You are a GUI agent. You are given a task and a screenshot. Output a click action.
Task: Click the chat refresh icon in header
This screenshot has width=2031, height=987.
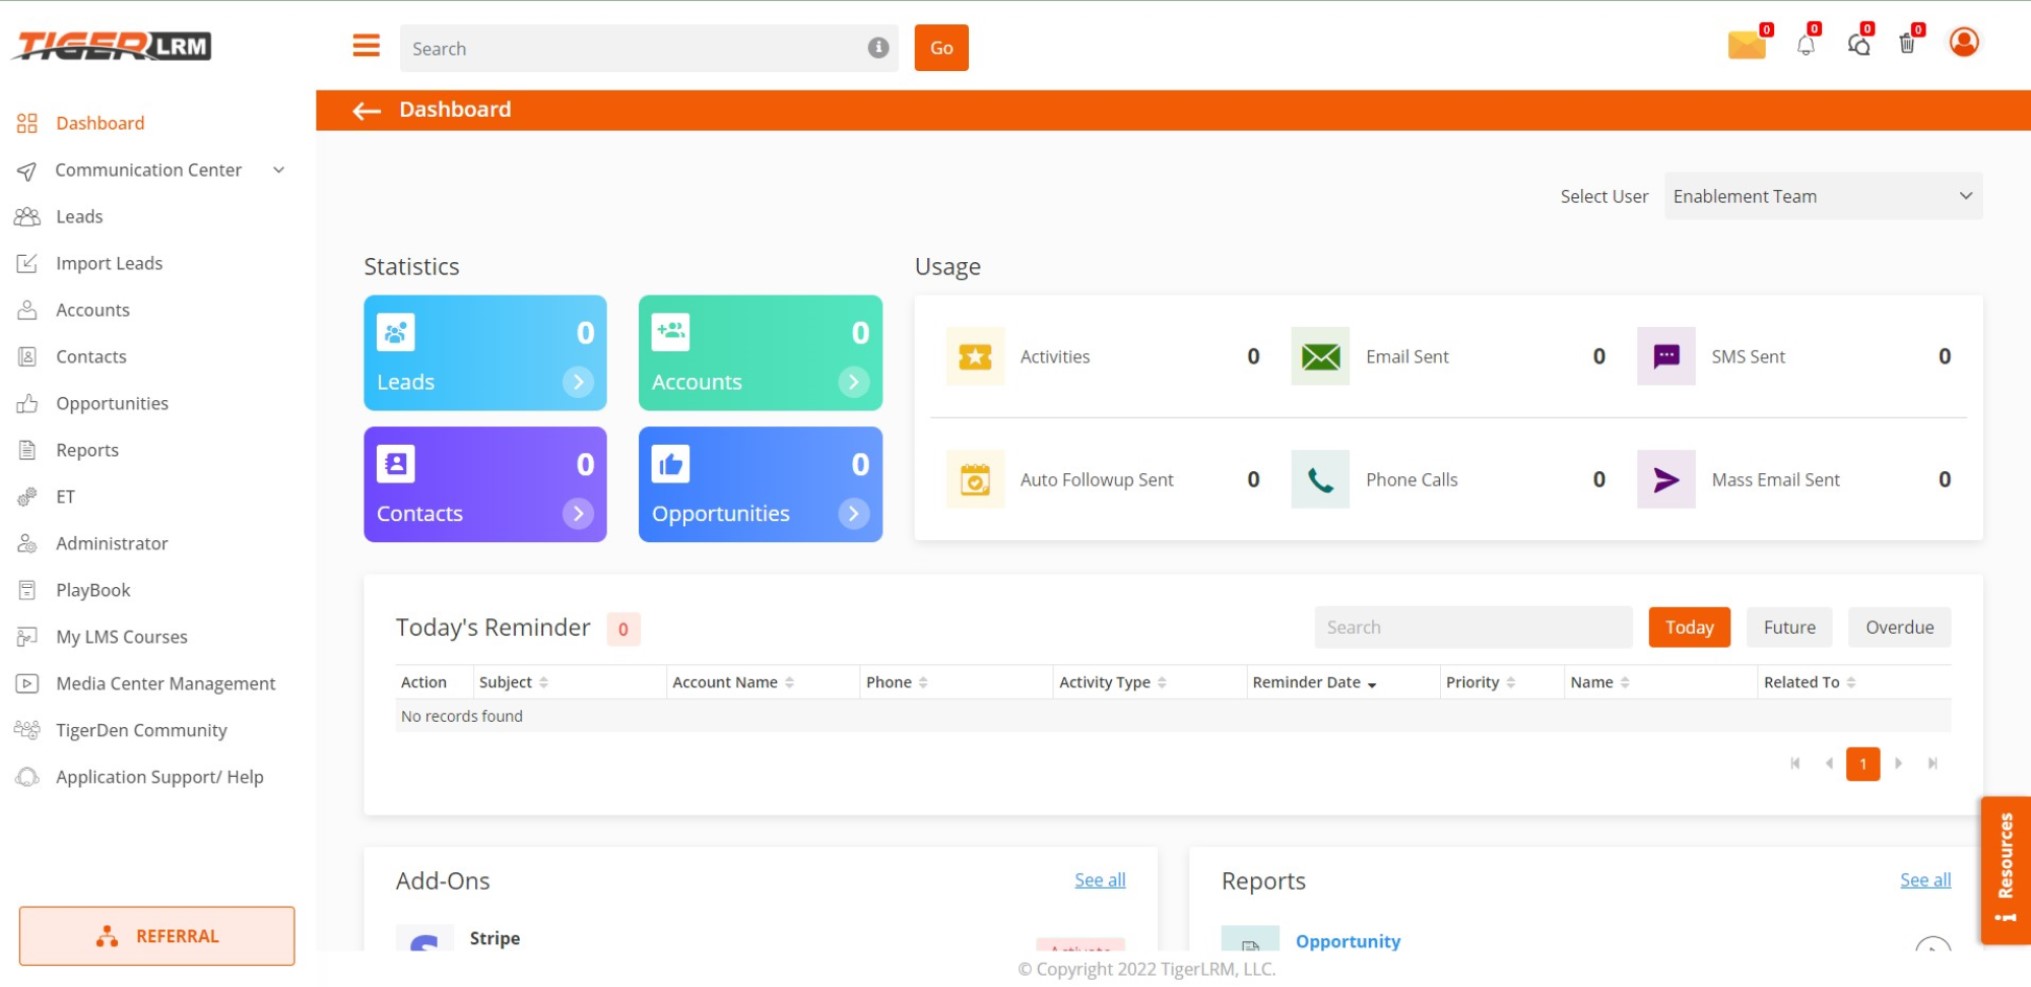point(1859,45)
